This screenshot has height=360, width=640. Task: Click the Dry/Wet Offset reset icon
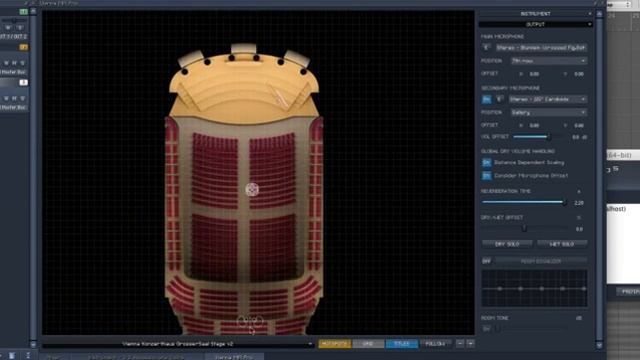[x=579, y=218]
